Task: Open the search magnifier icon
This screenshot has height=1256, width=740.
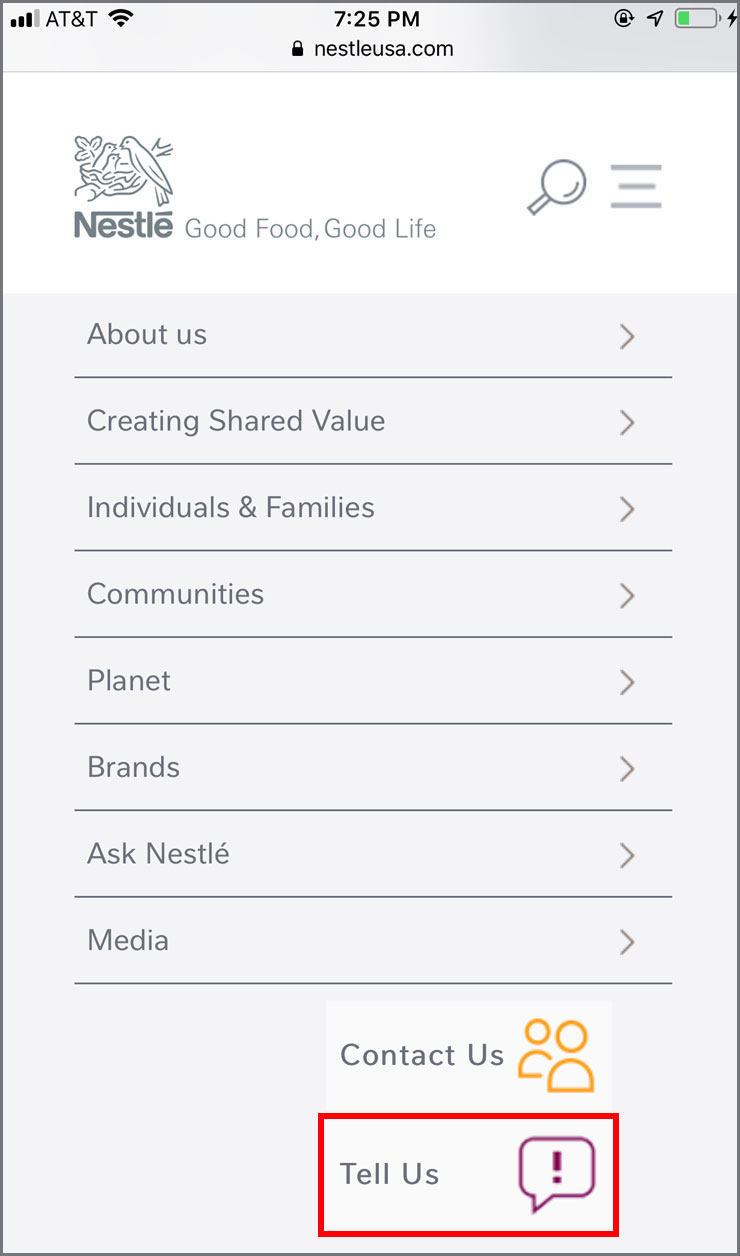Action: pyautogui.click(x=556, y=187)
